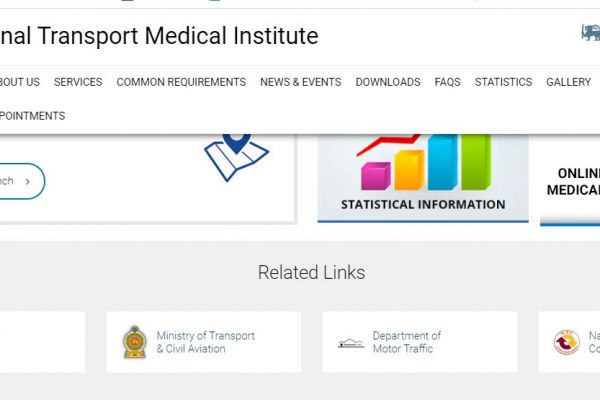This screenshot has width=600, height=400.
Task: Click the National Transport Medical Institute title
Action: point(159,36)
